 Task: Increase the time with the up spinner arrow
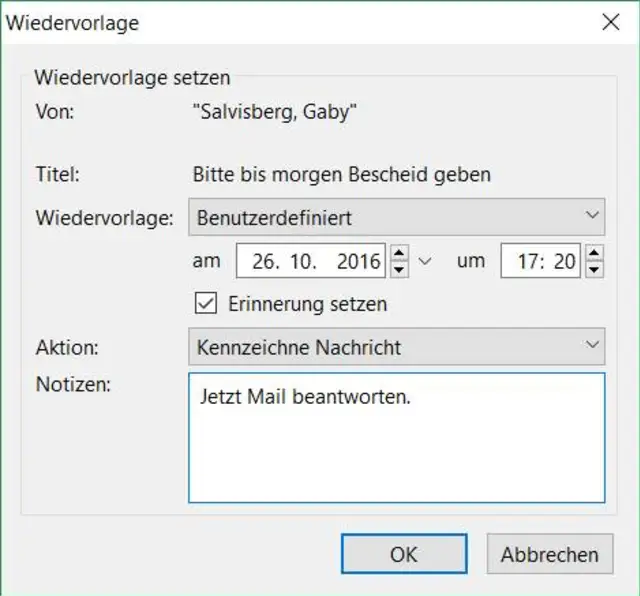point(594,253)
